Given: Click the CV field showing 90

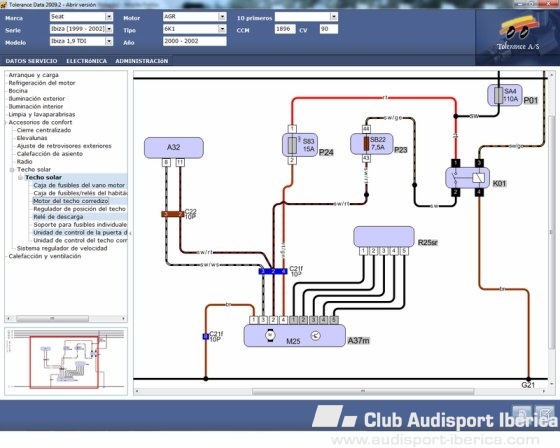Looking at the screenshot, I should tap(329, 29).
